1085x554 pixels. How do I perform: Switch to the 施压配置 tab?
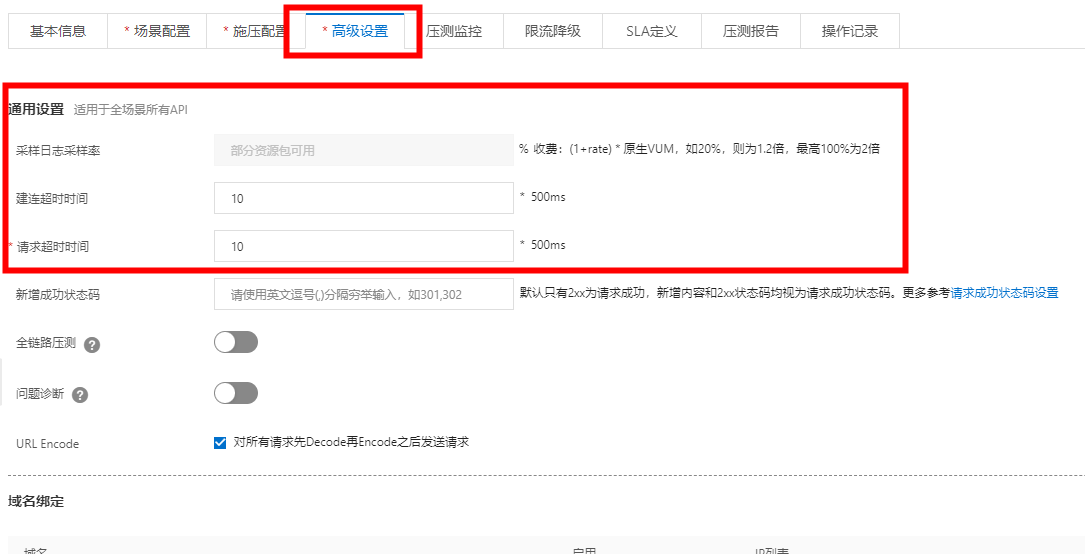pos(256,31)
